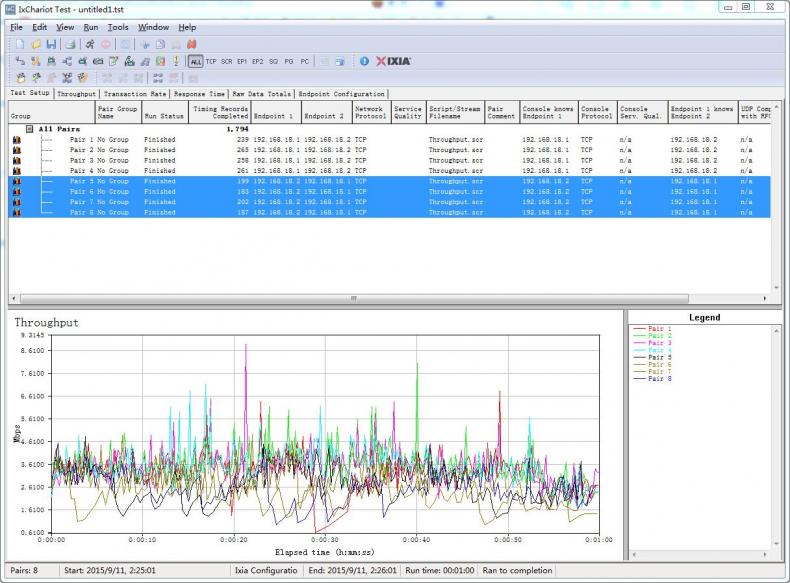Open the Tools menu
790x583 pixels.
click(118, 27)
